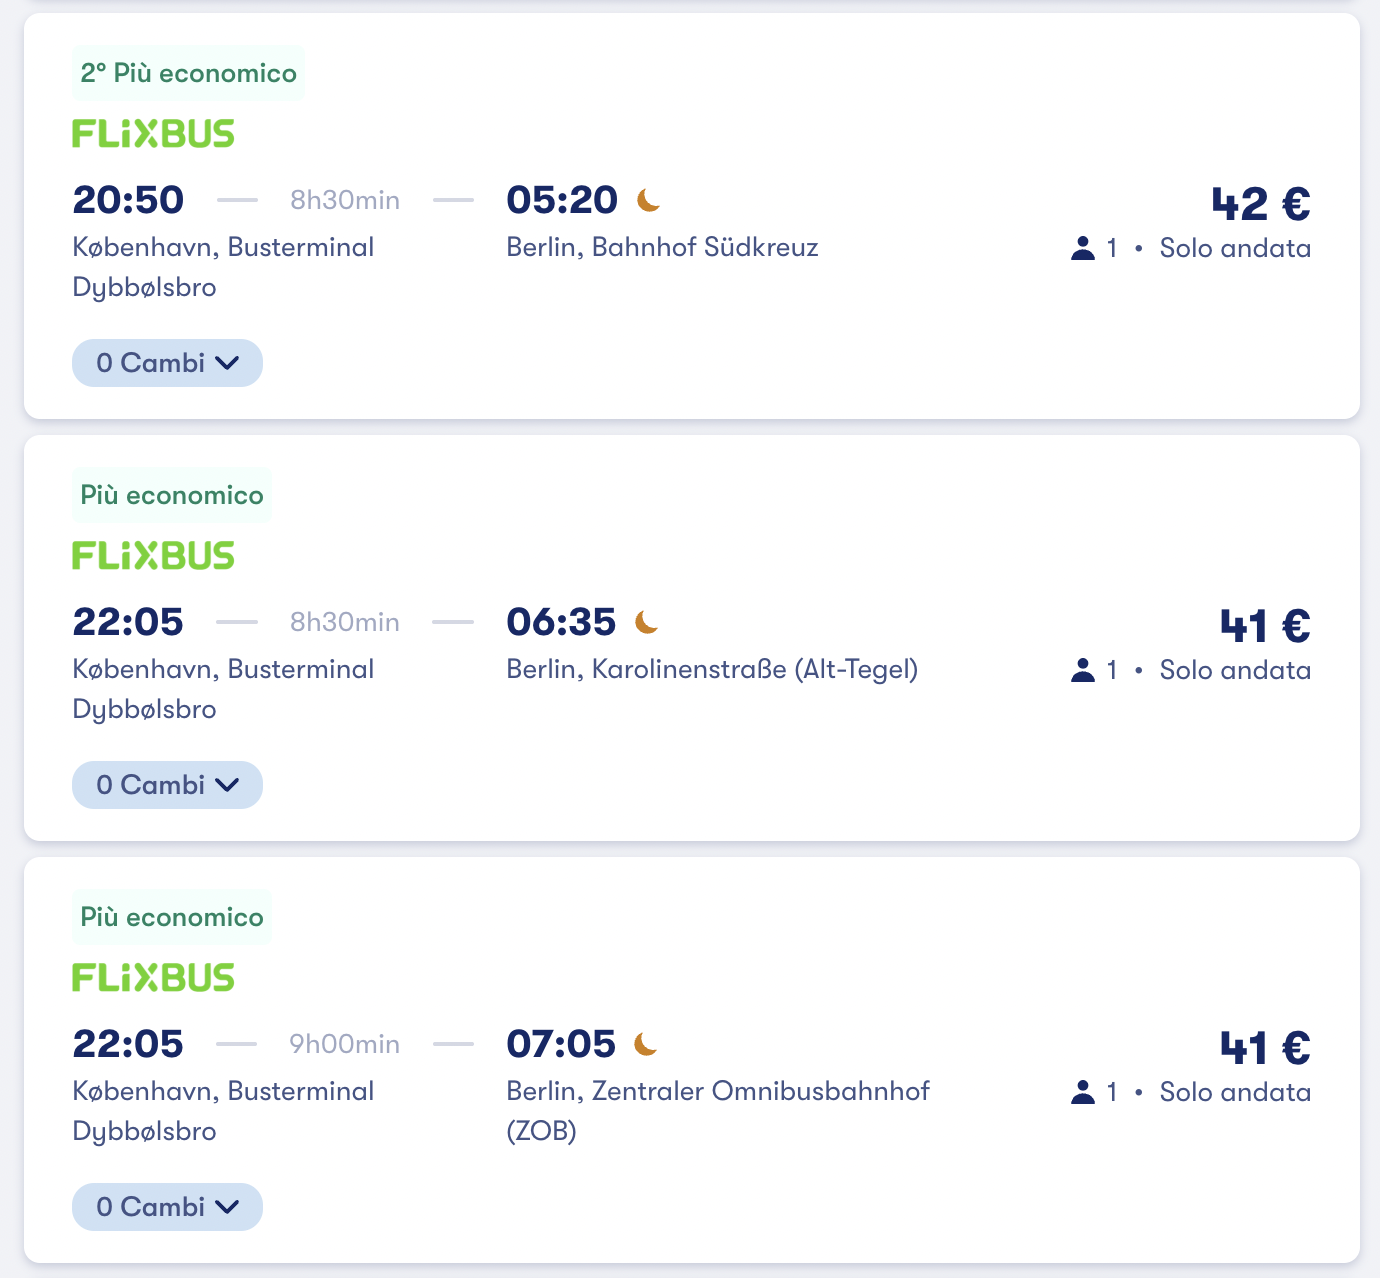The height and width of the screenshot is (1278, 1380).
Task: Expand 0 Cambi on Südkreuz trip
Action: coord(167,363)
